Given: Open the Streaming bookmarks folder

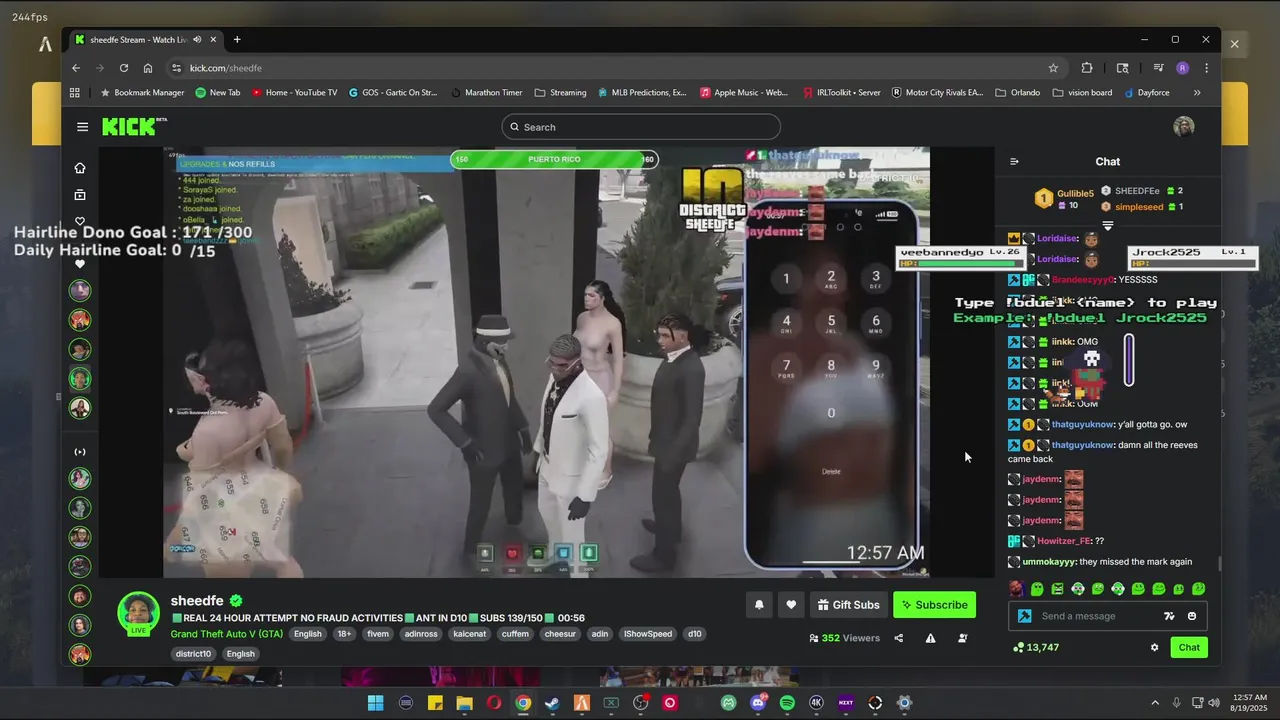Looking at the screenshot, I should pyautogui.click(x=560, y=92).
